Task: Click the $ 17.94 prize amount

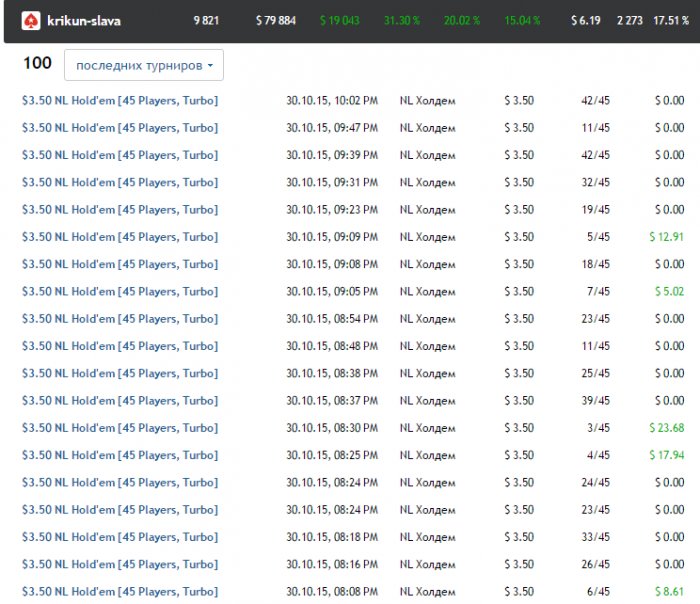Action: [667, 455]
